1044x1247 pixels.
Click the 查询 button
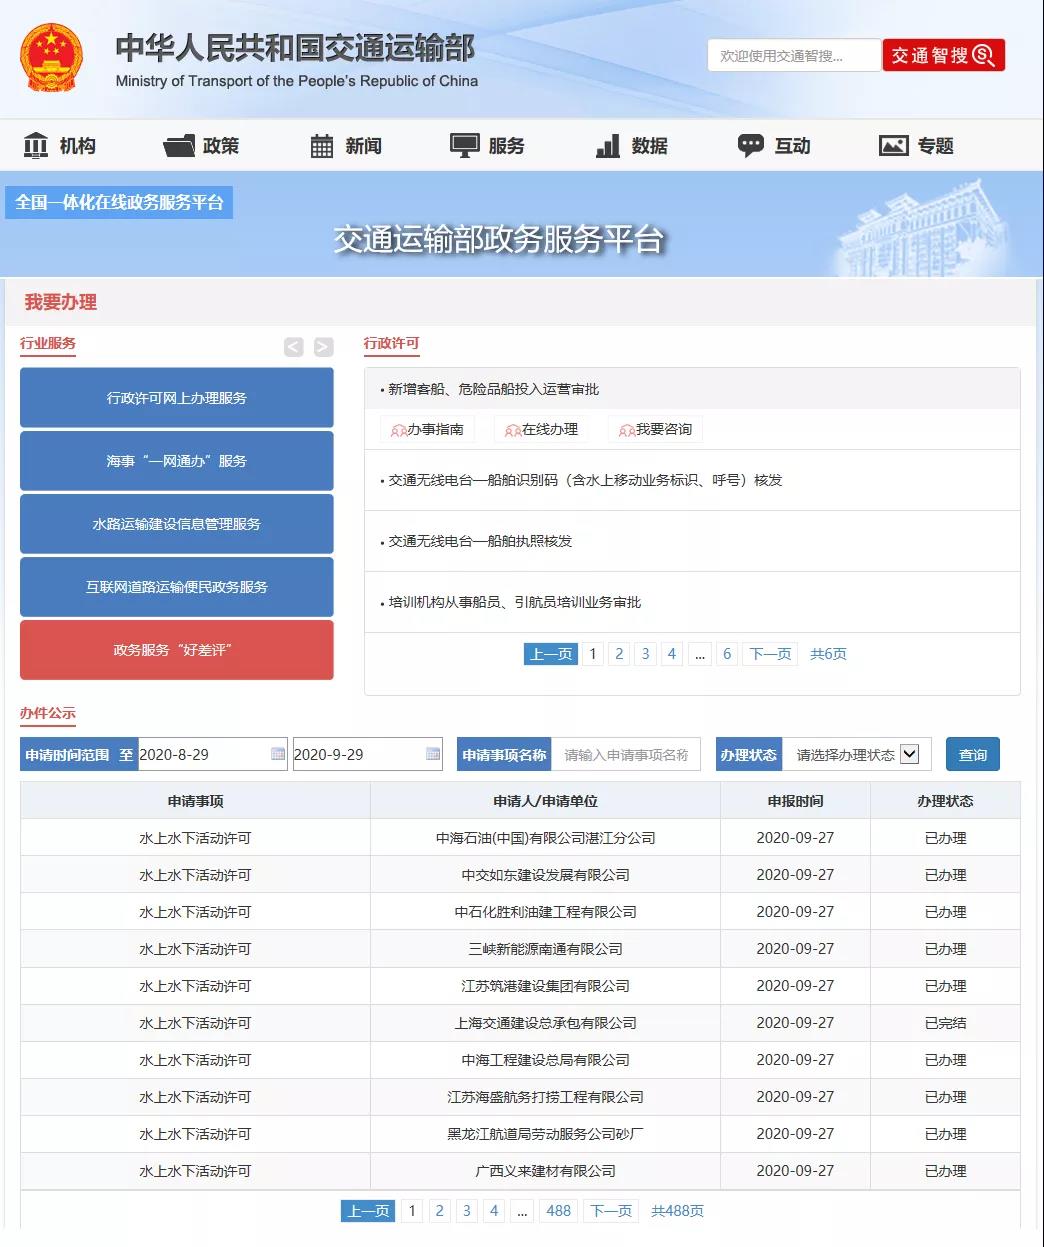tap(972, 755)
